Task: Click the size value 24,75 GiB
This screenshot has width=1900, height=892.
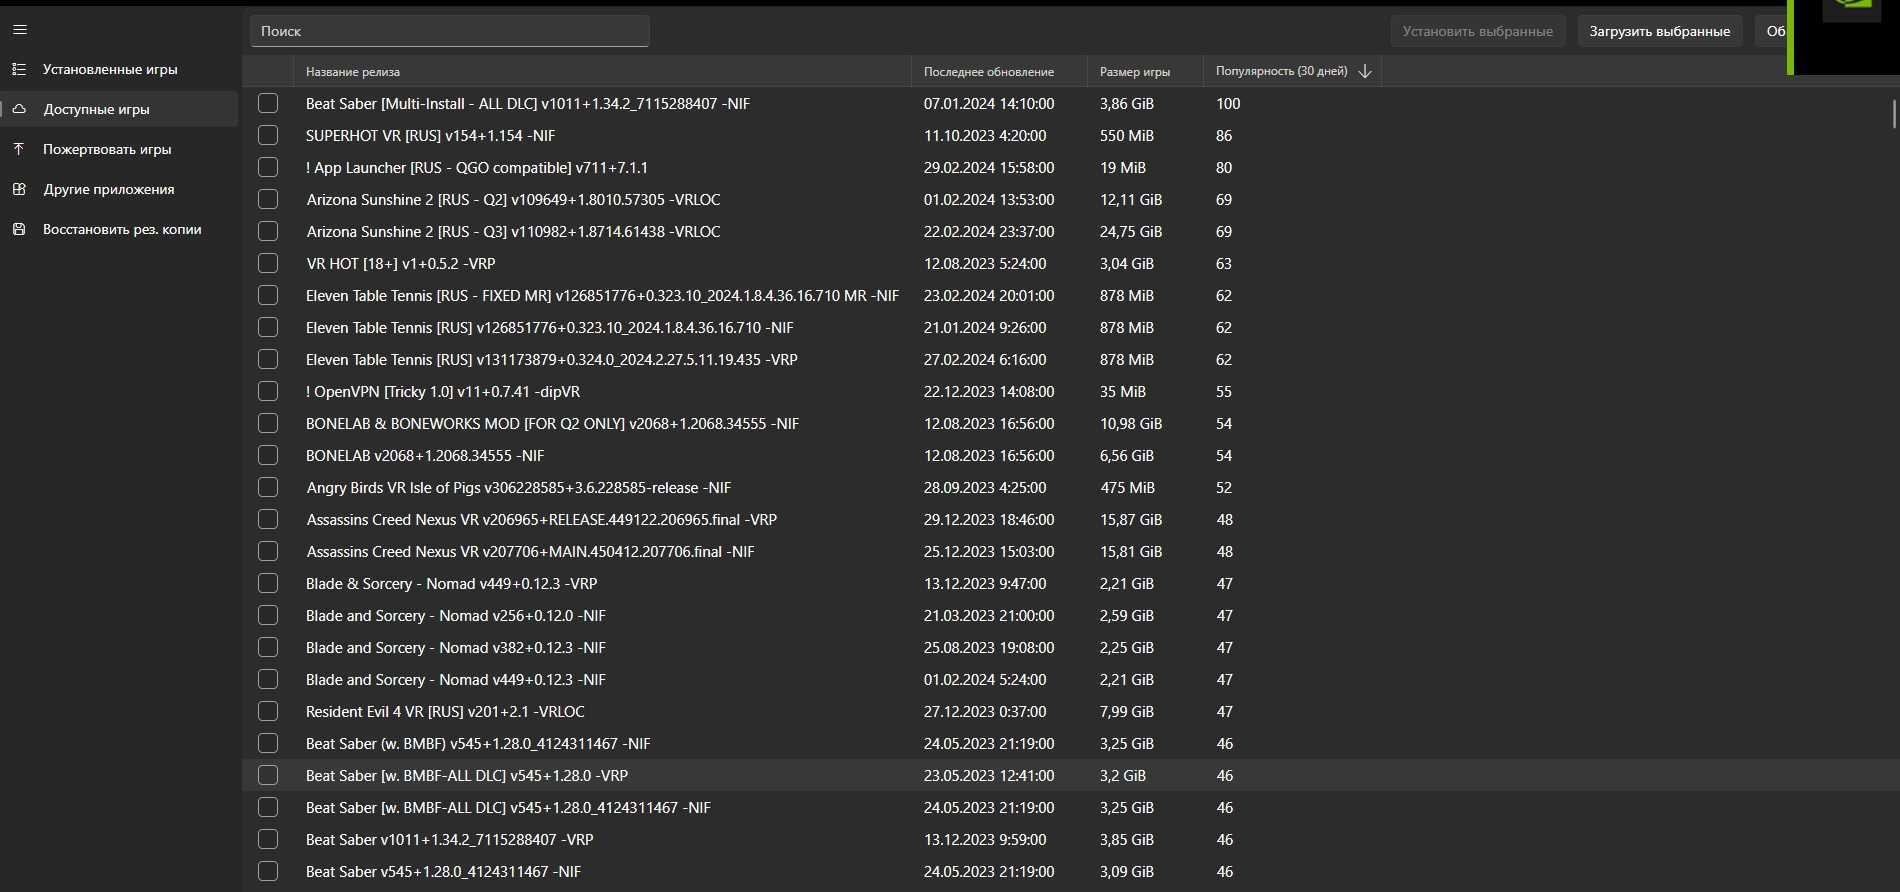Action: (1131, 231)
